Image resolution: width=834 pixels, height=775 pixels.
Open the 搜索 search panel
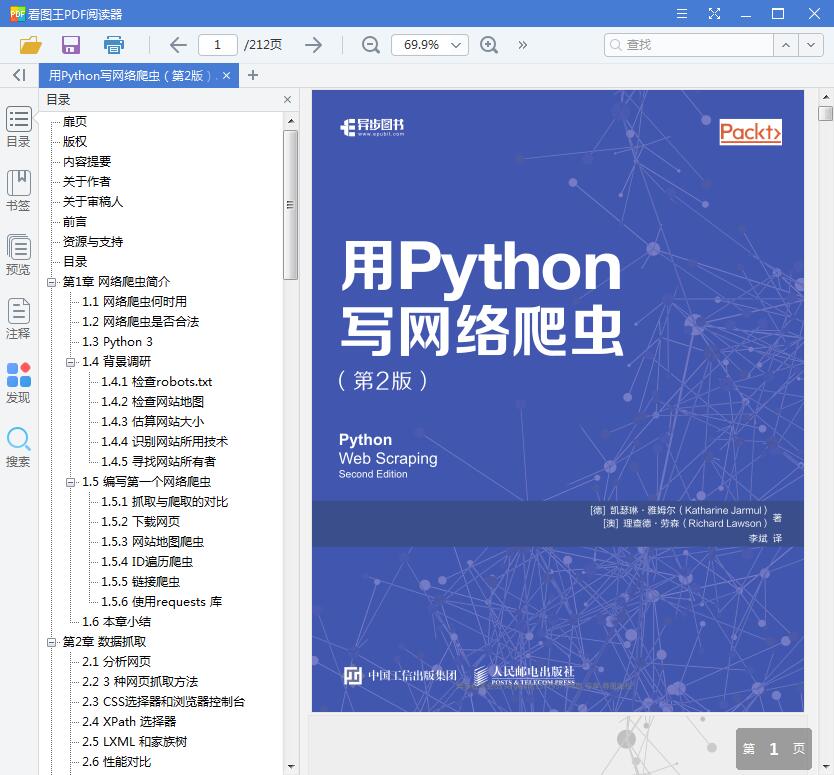[x=19, y=447]
